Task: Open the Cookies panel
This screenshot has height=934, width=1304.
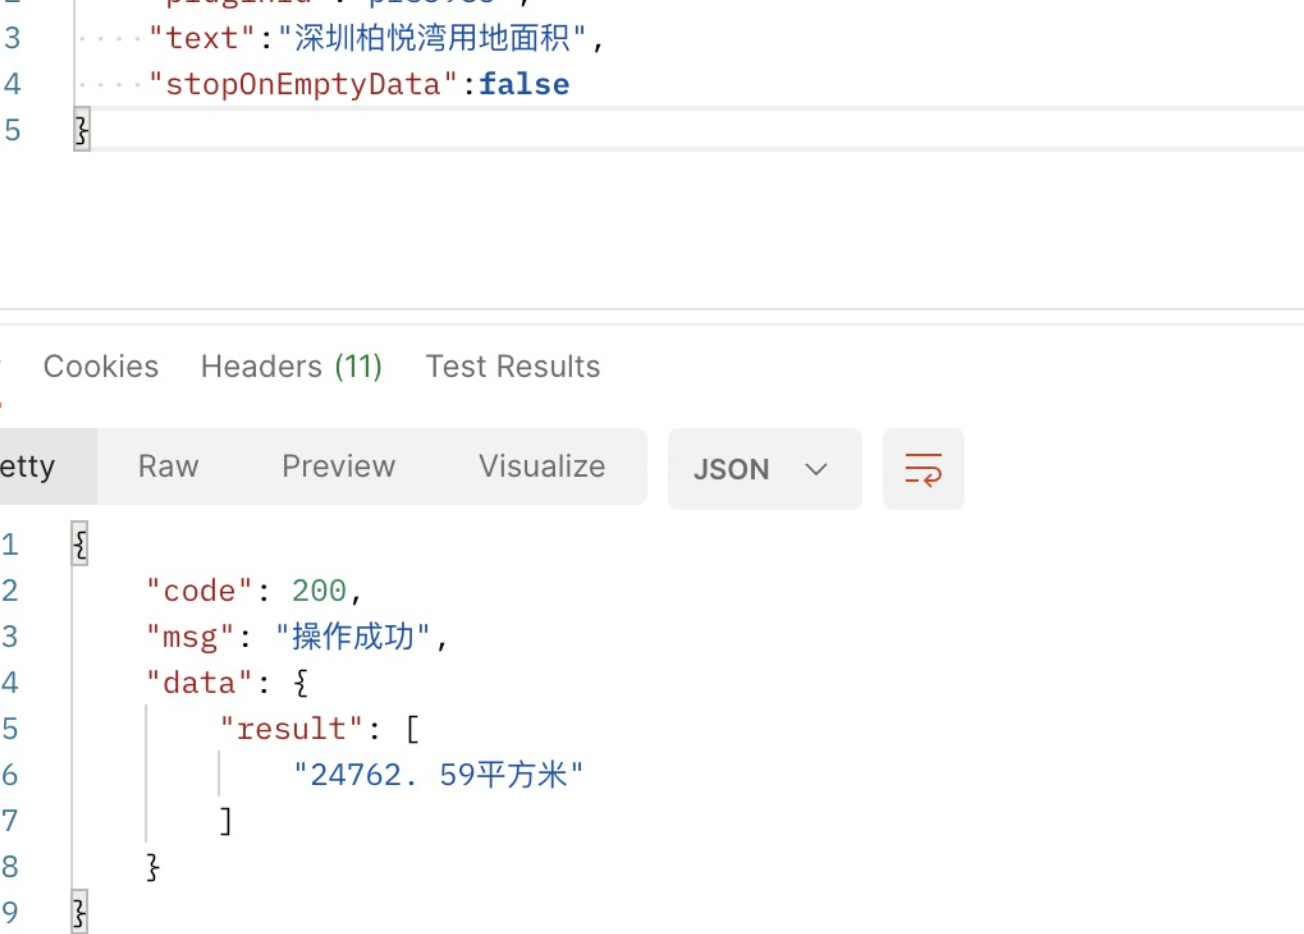Action: [x=100, y=366]
